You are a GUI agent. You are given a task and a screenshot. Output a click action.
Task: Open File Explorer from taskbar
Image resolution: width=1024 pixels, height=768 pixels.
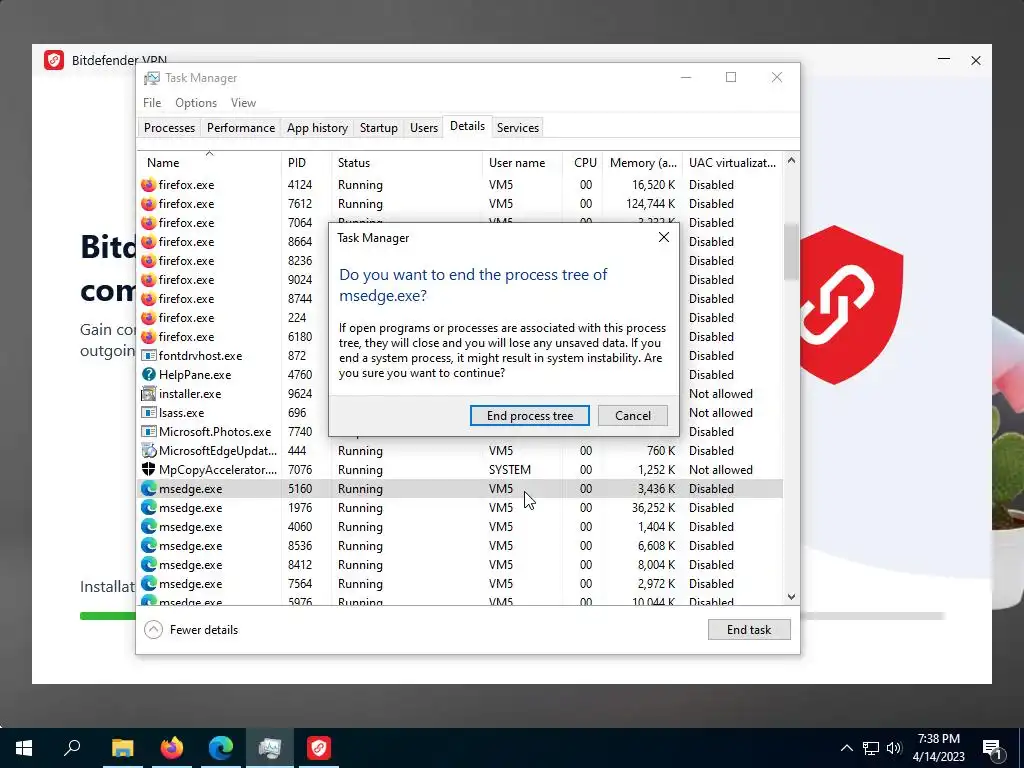click(x=122, y=748)
